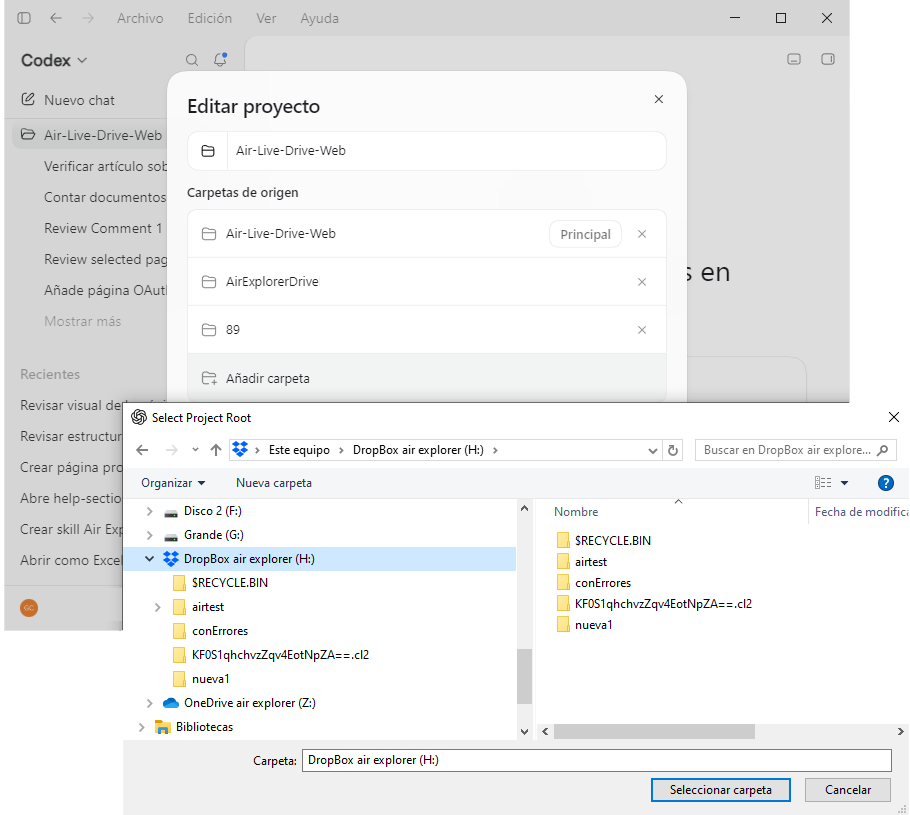Click Mostrar más in sidebar
The height and width of the screenshot is (815, 910).
[x=82, y=321]
